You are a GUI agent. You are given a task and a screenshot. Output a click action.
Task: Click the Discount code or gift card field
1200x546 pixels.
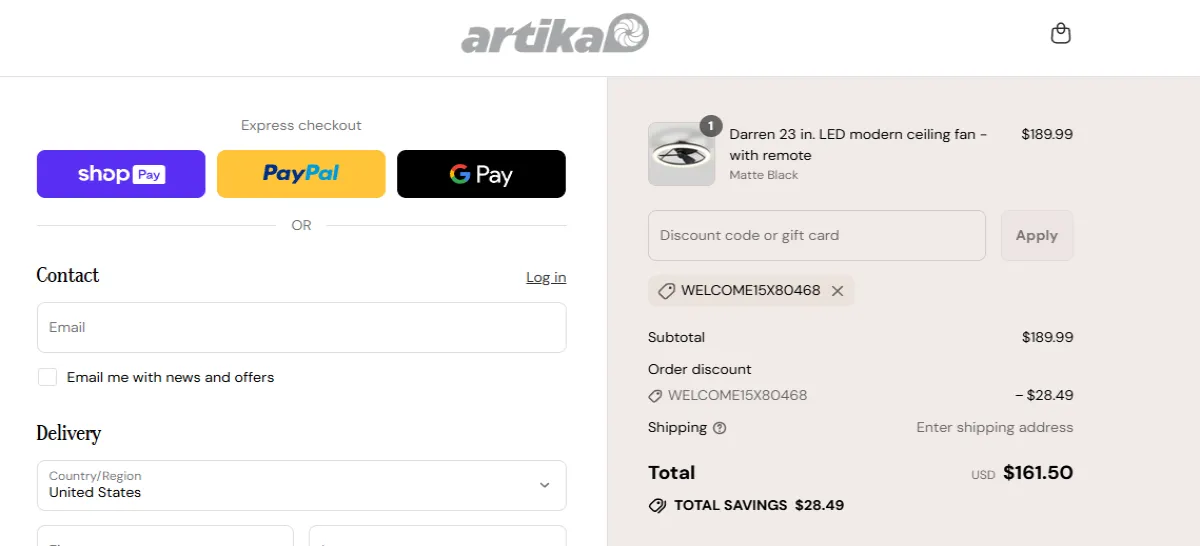tap(816, 235)
